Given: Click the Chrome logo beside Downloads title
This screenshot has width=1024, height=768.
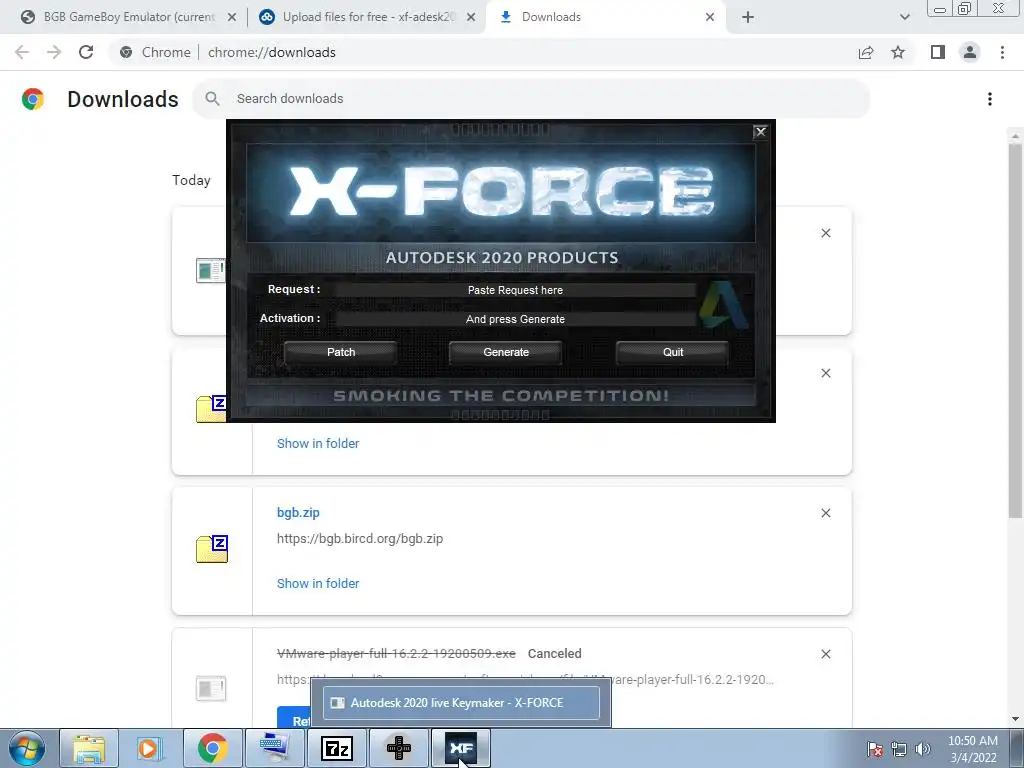Looking at the screenshot, I should [x=33, y=99].
